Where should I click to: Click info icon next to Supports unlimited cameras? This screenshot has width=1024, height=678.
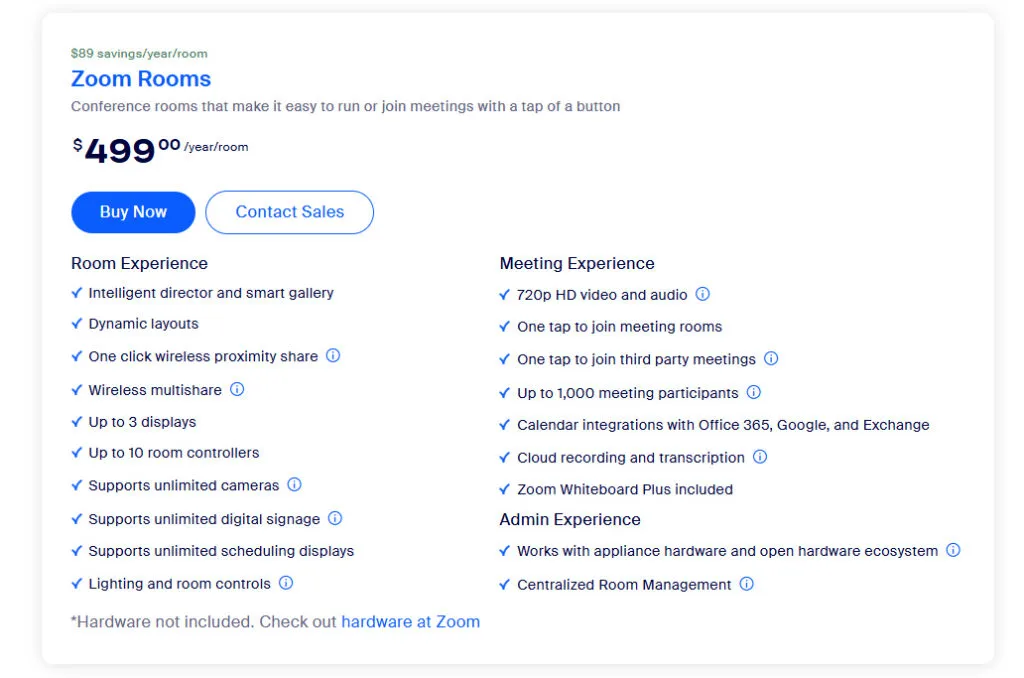coord(294,484)
